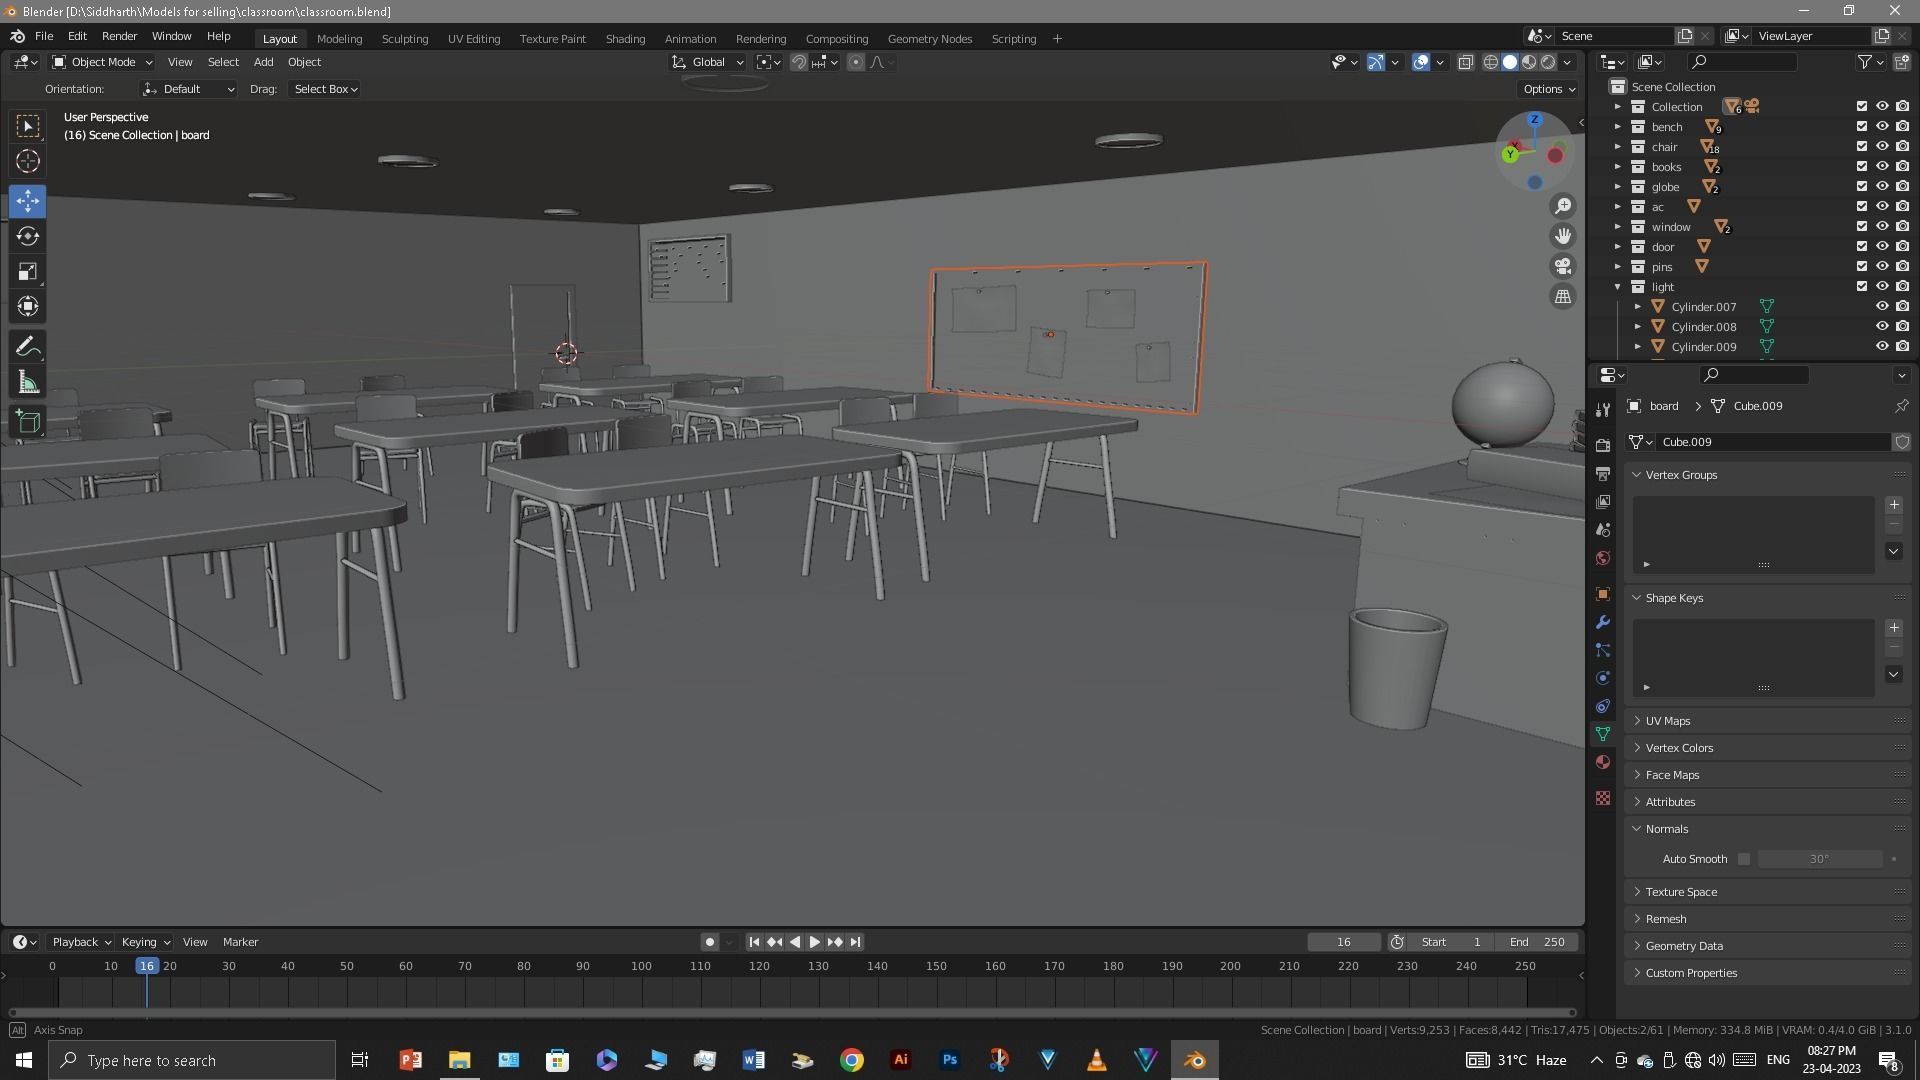
Task: Switch to rendered viewport shading
Action: pyautogui.click(x=1548, y=62)
